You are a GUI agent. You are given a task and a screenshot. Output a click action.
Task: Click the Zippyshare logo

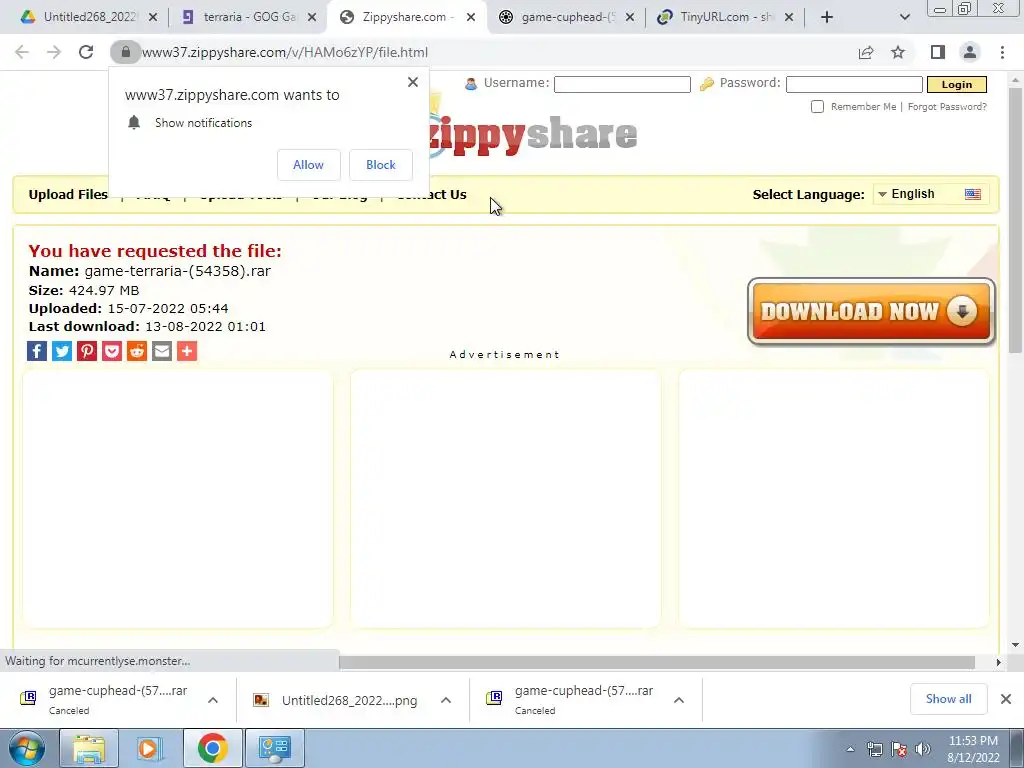pyautogui.click(x=534, y=135)
